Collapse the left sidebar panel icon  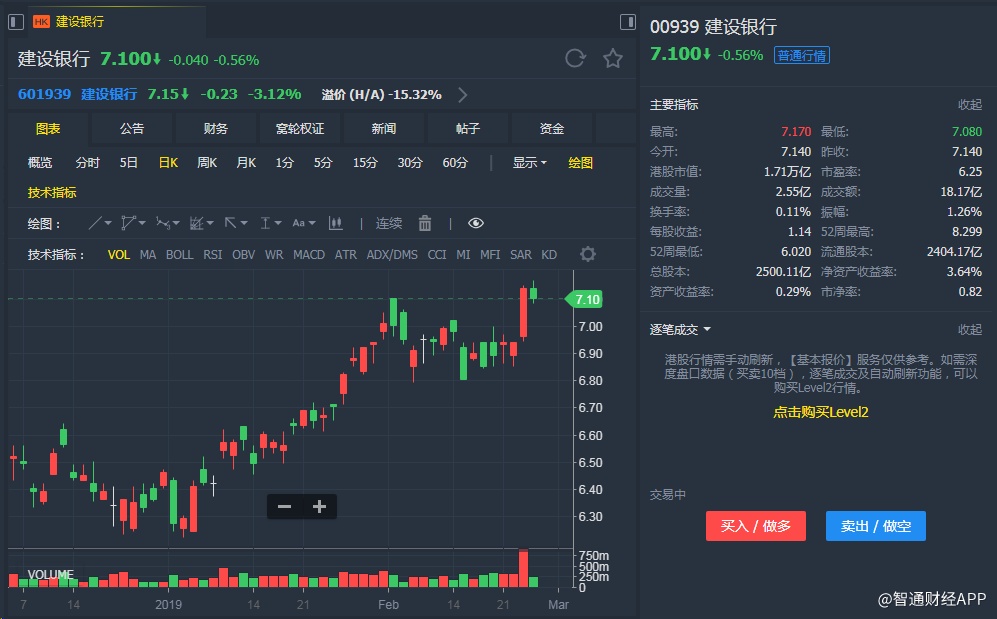point(15,21)
